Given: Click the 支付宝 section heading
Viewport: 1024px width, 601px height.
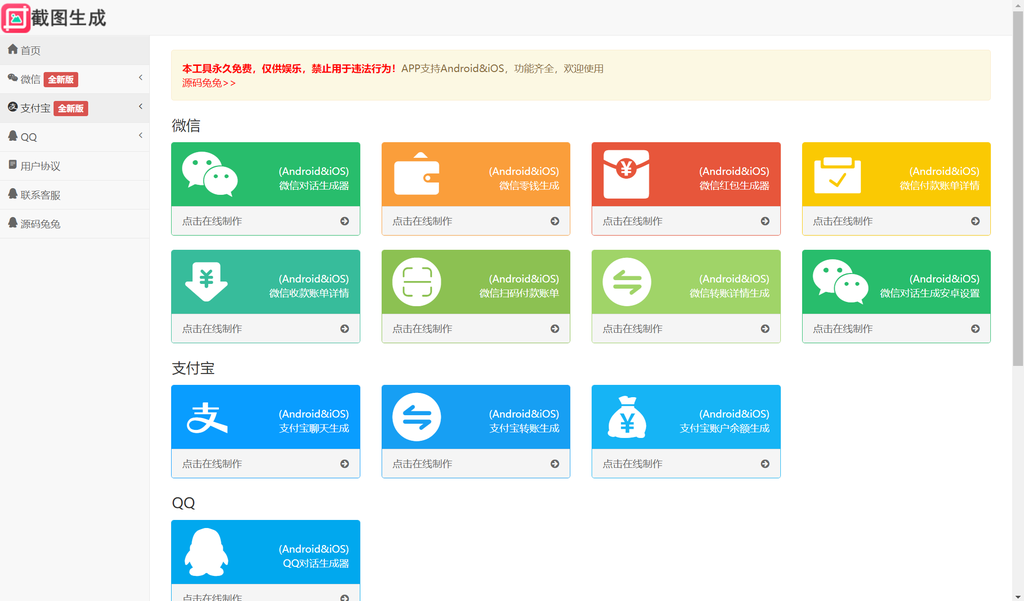Looking at the screenshot, I should pos(193,368).
